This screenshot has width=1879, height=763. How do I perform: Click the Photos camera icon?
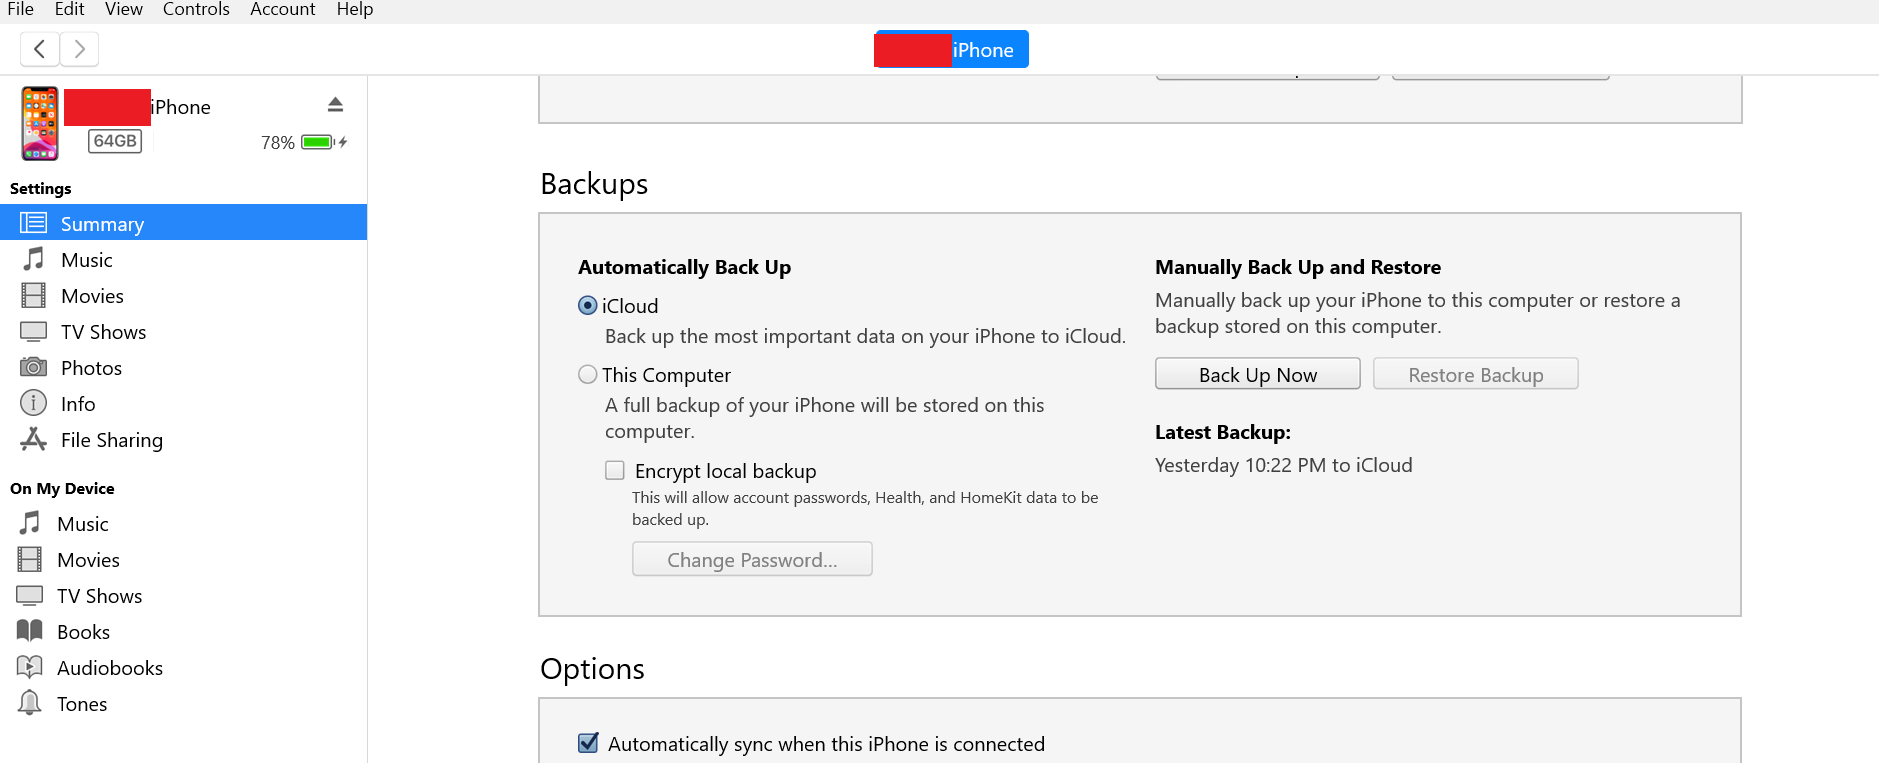[33, 367]
